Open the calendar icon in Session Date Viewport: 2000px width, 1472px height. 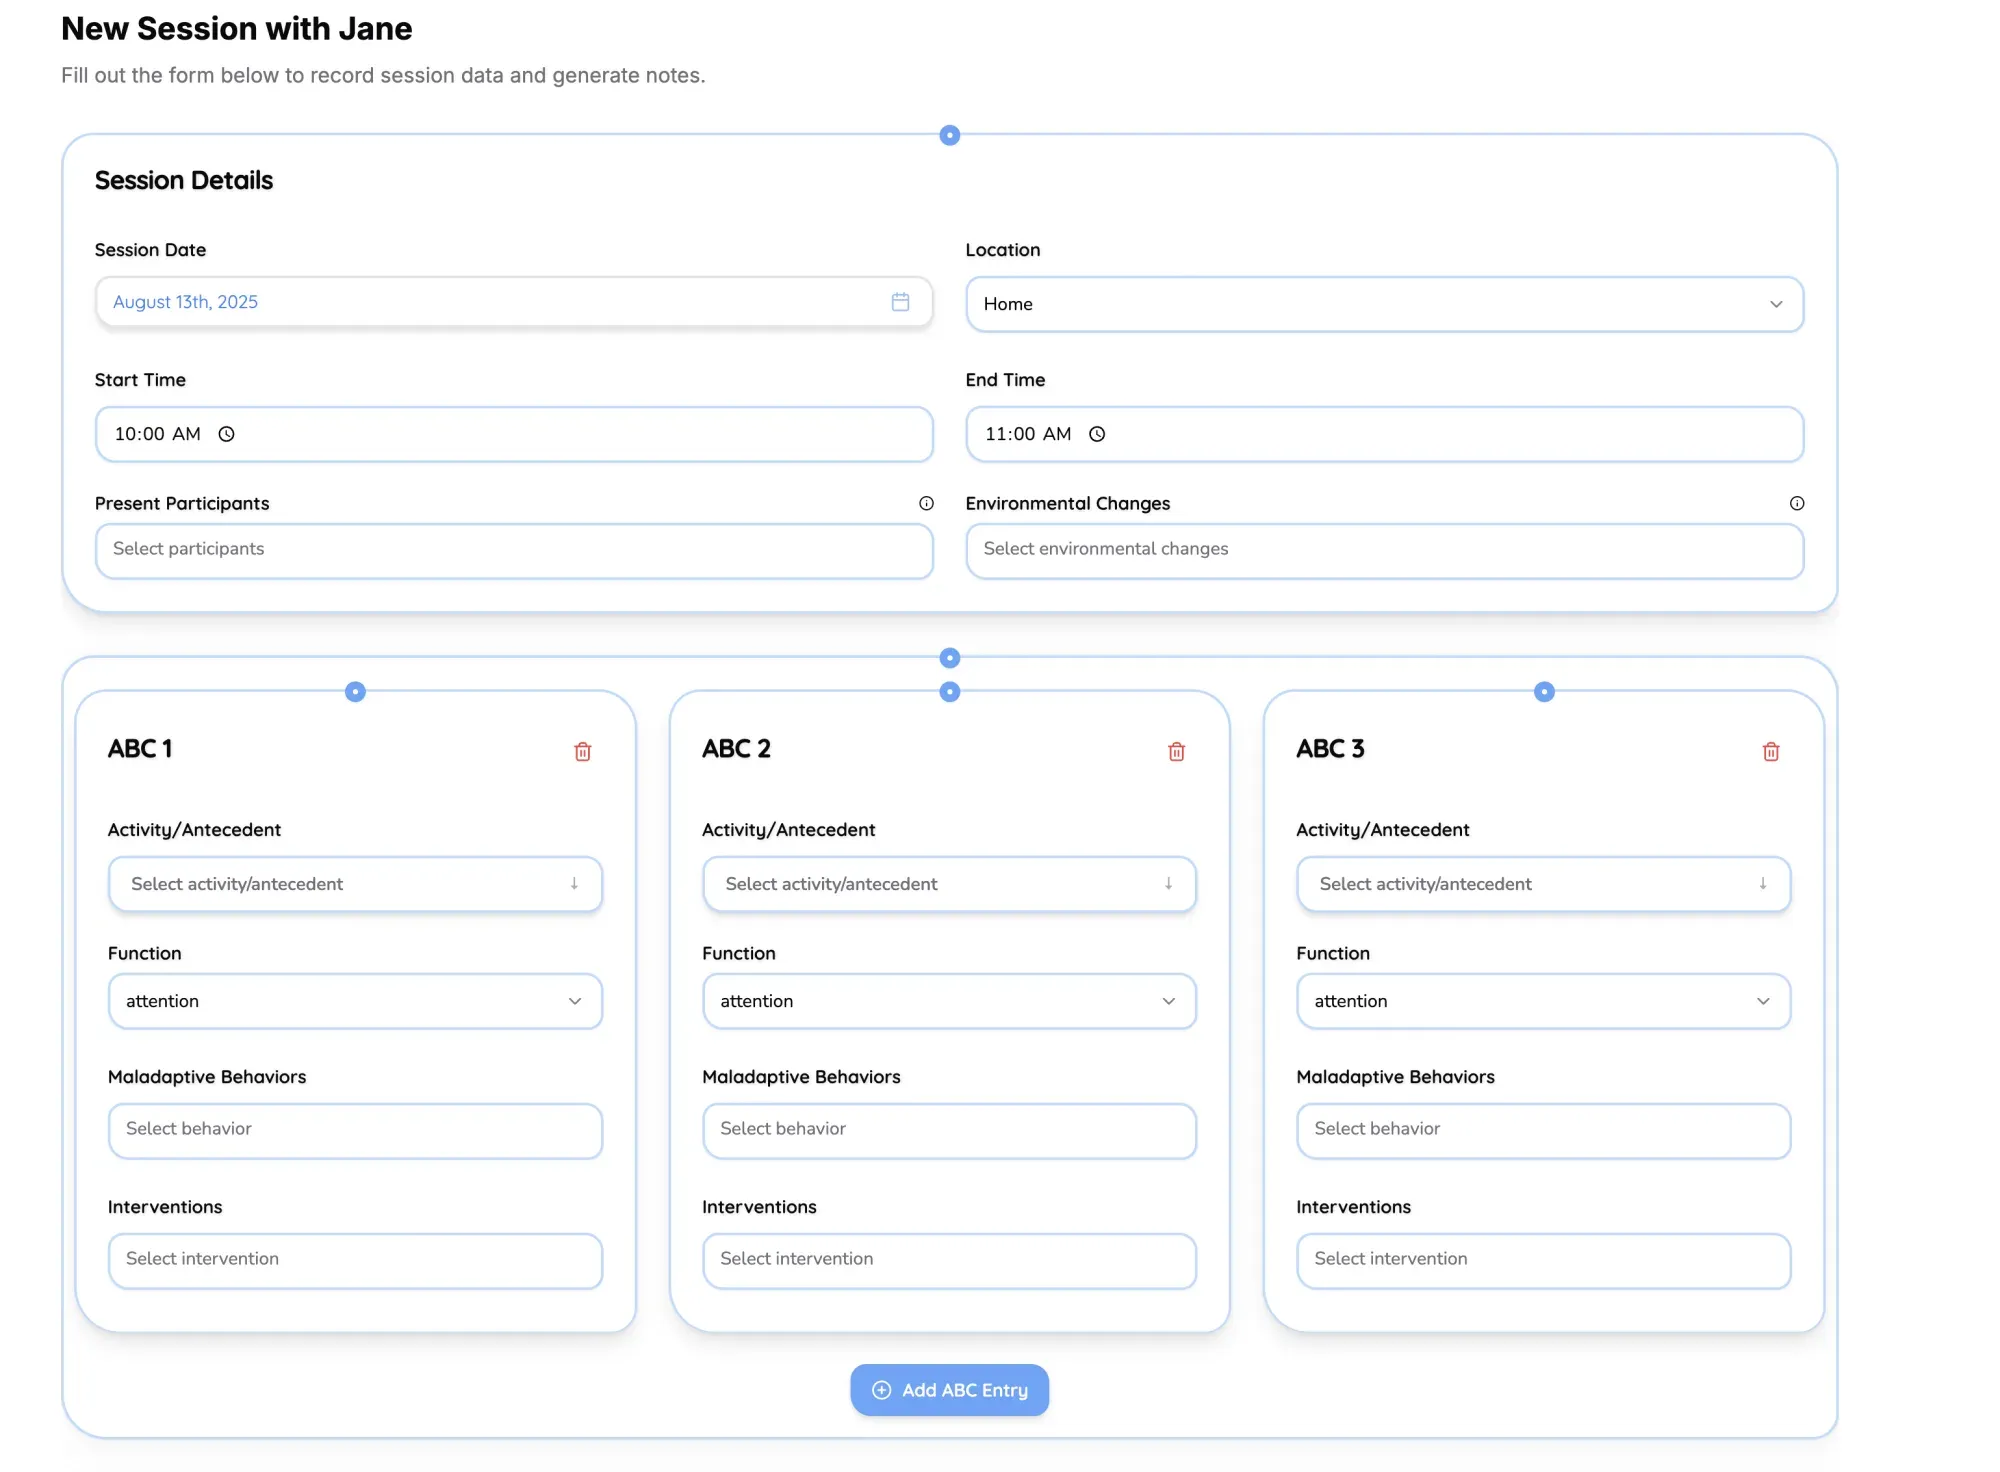point(900,302)
